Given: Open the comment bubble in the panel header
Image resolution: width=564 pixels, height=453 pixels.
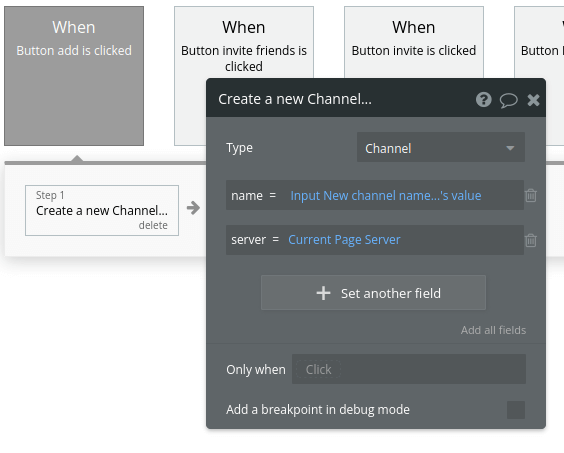Looking at the screenshot, I should point(509,100).
